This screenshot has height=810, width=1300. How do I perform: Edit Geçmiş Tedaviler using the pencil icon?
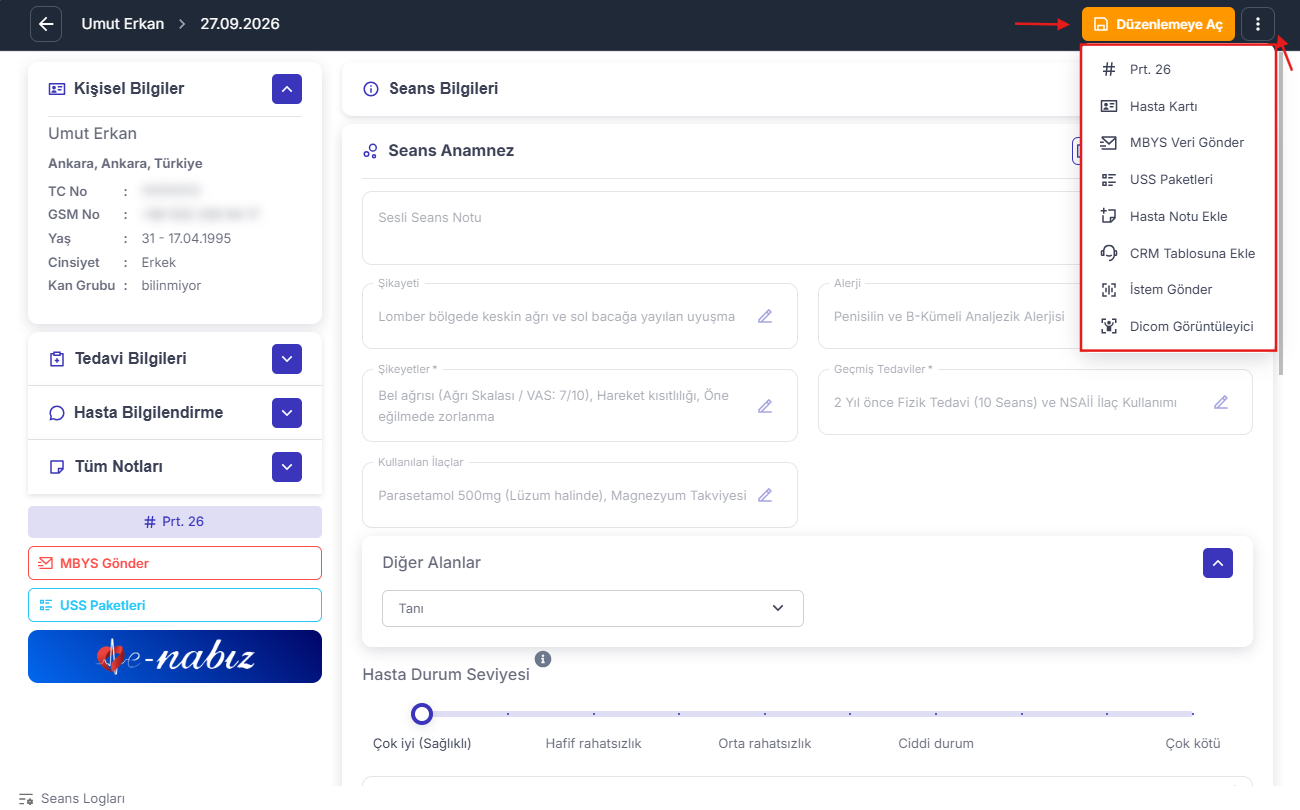coord(1221,402)
